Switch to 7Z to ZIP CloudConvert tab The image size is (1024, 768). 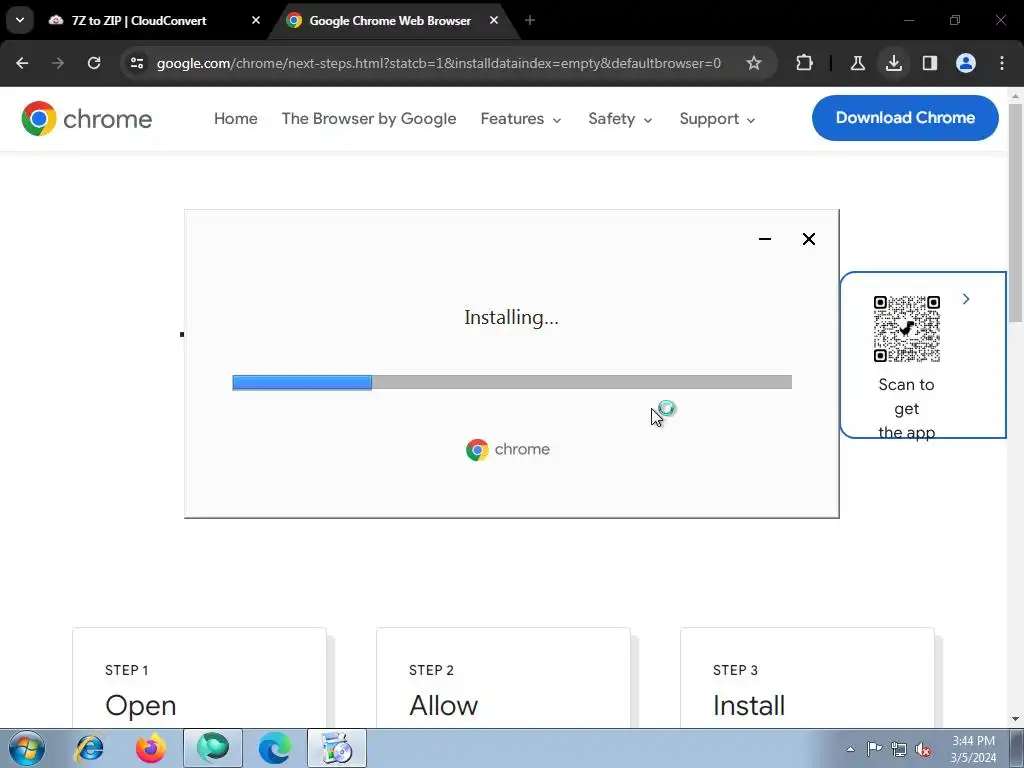pos(138,21)
